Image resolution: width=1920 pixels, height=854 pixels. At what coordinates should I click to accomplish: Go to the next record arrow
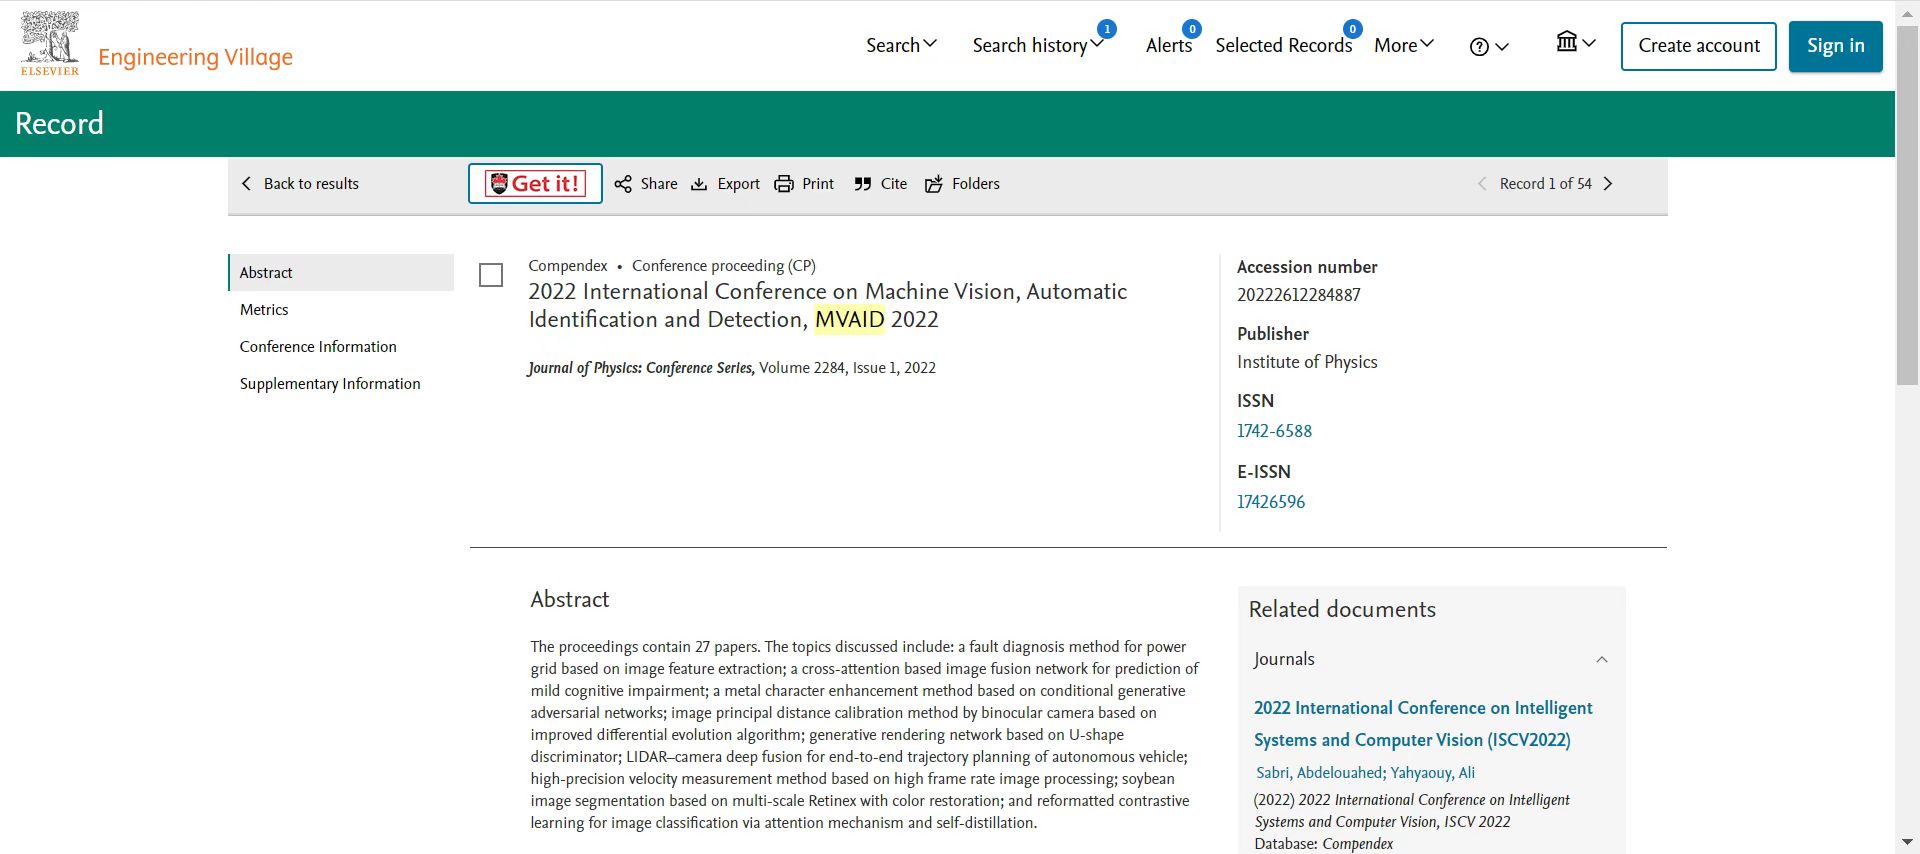(x=1608, y=184)
